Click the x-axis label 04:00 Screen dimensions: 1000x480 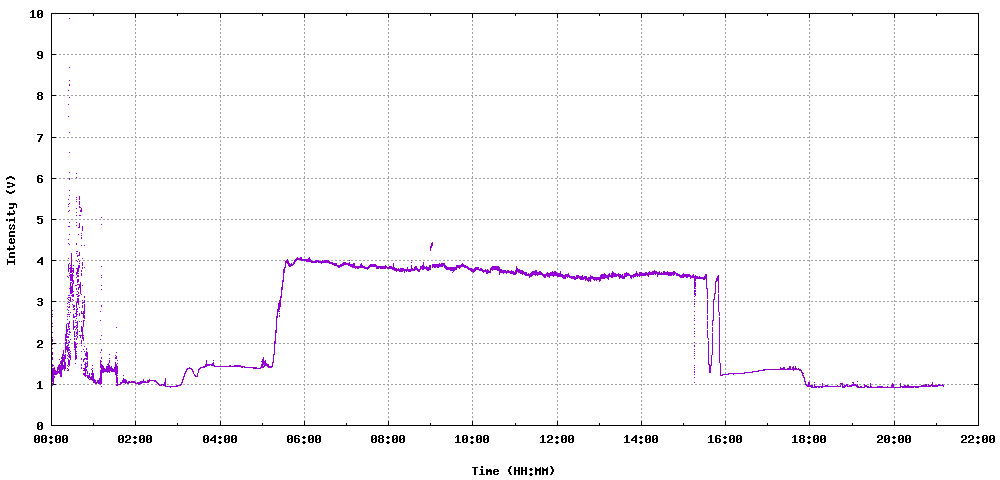(220, 439)
